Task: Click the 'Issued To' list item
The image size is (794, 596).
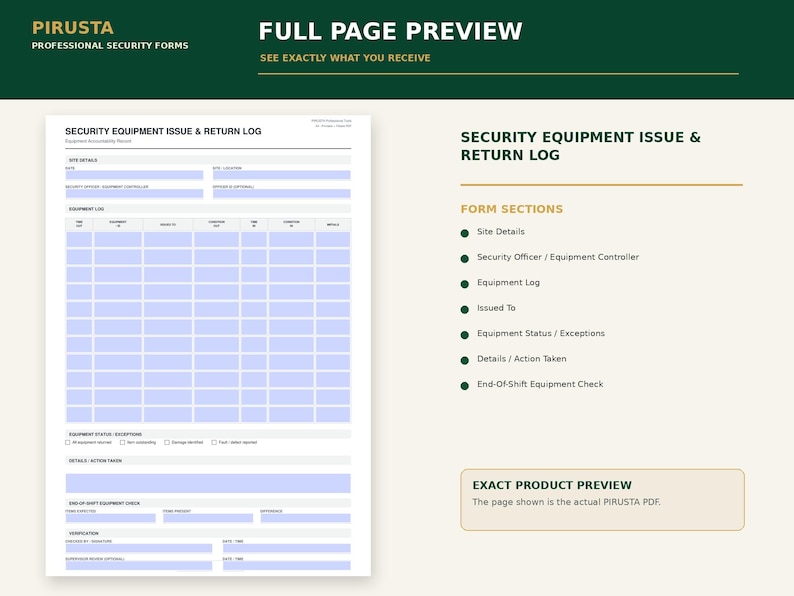Action: 496,308
